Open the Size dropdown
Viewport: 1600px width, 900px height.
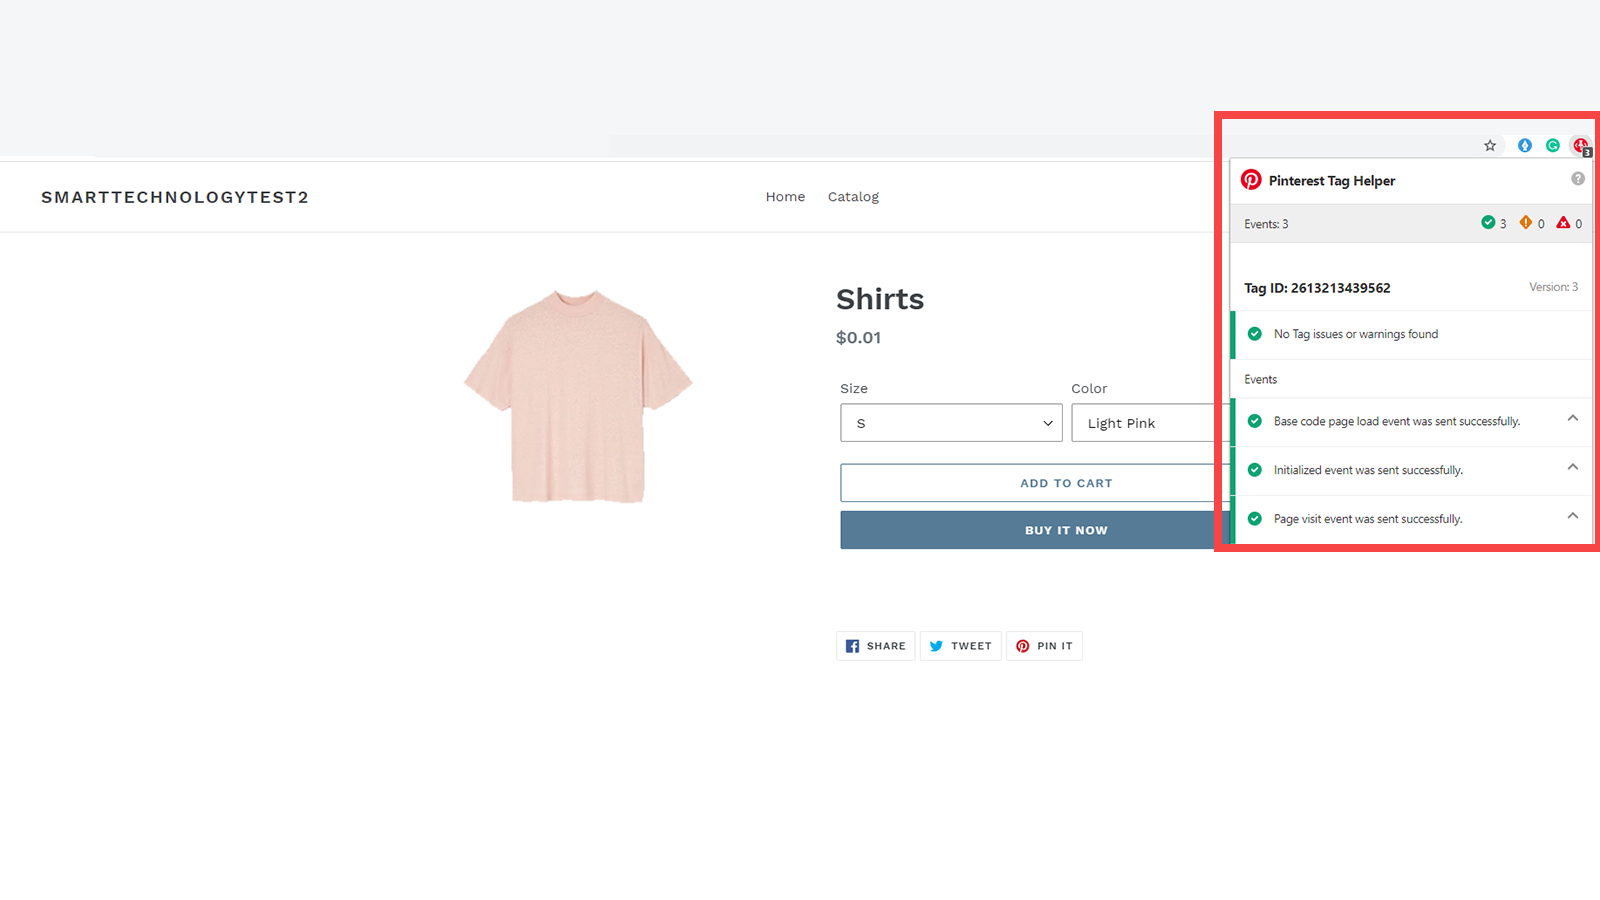950,422
